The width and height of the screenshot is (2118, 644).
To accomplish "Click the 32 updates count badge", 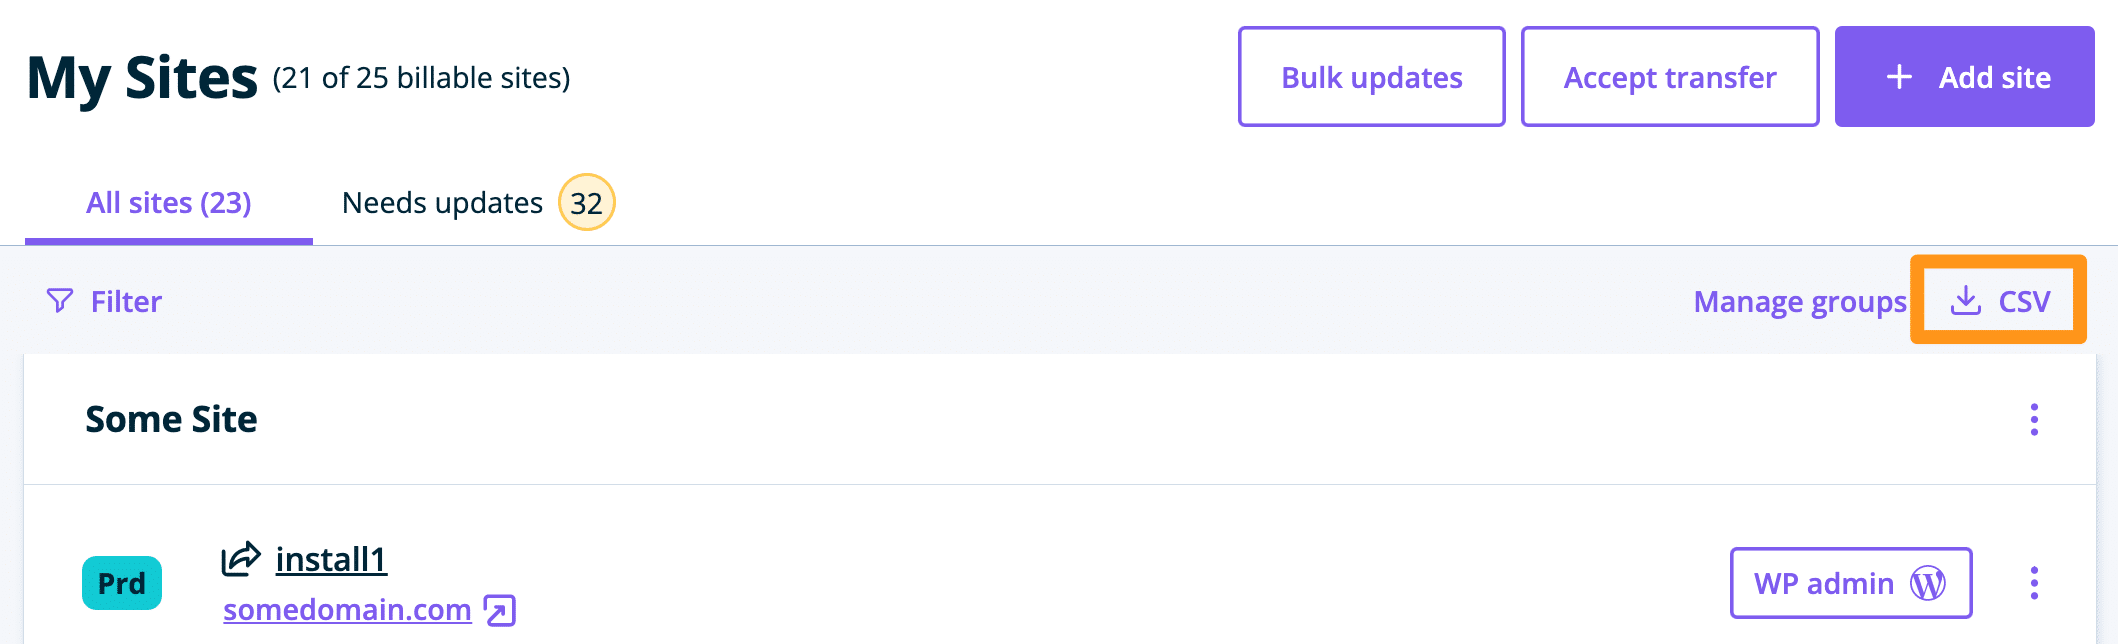I will tap(586, 203).
